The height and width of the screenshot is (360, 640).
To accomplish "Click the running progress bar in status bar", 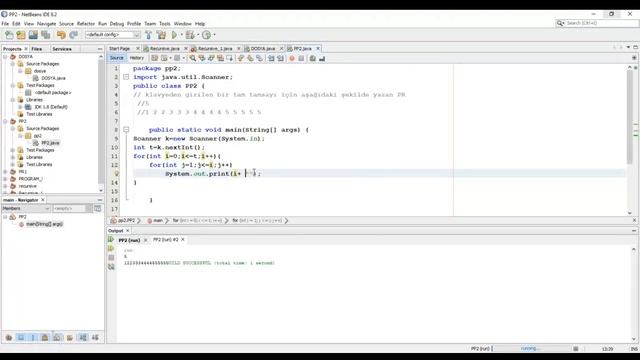I will tap(532, 349).
